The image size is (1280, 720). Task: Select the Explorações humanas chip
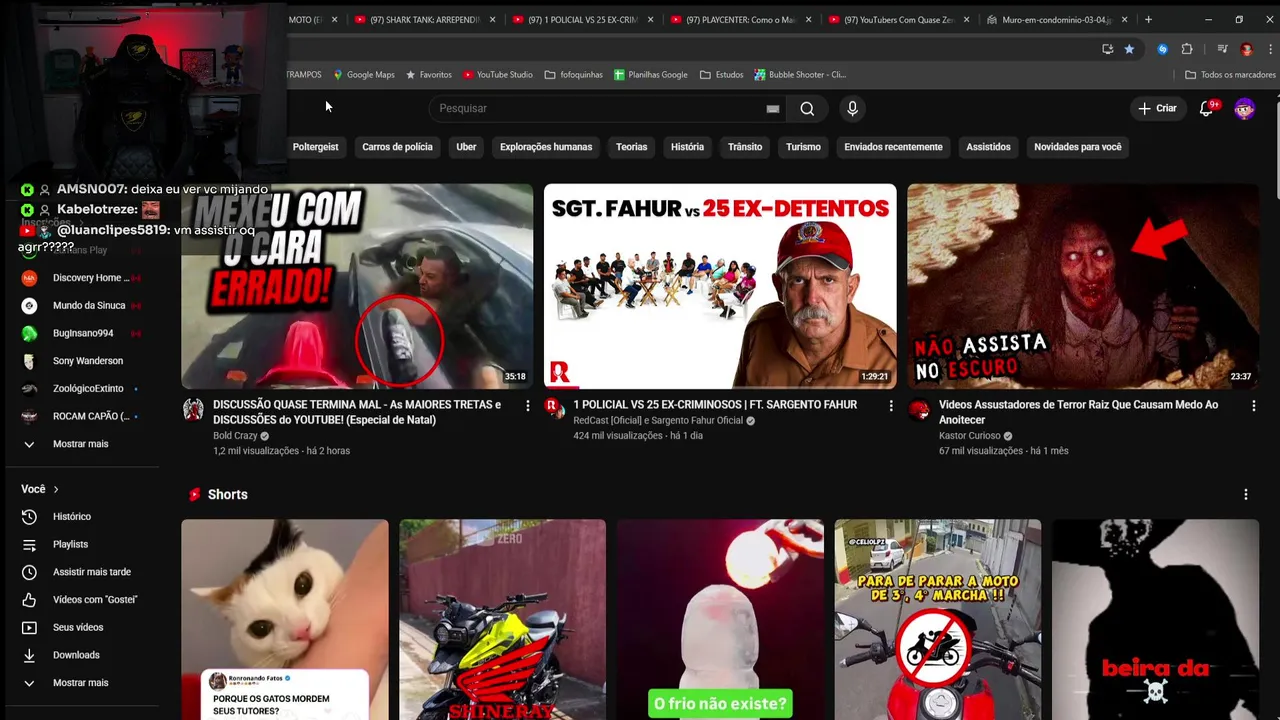[546, 147]
